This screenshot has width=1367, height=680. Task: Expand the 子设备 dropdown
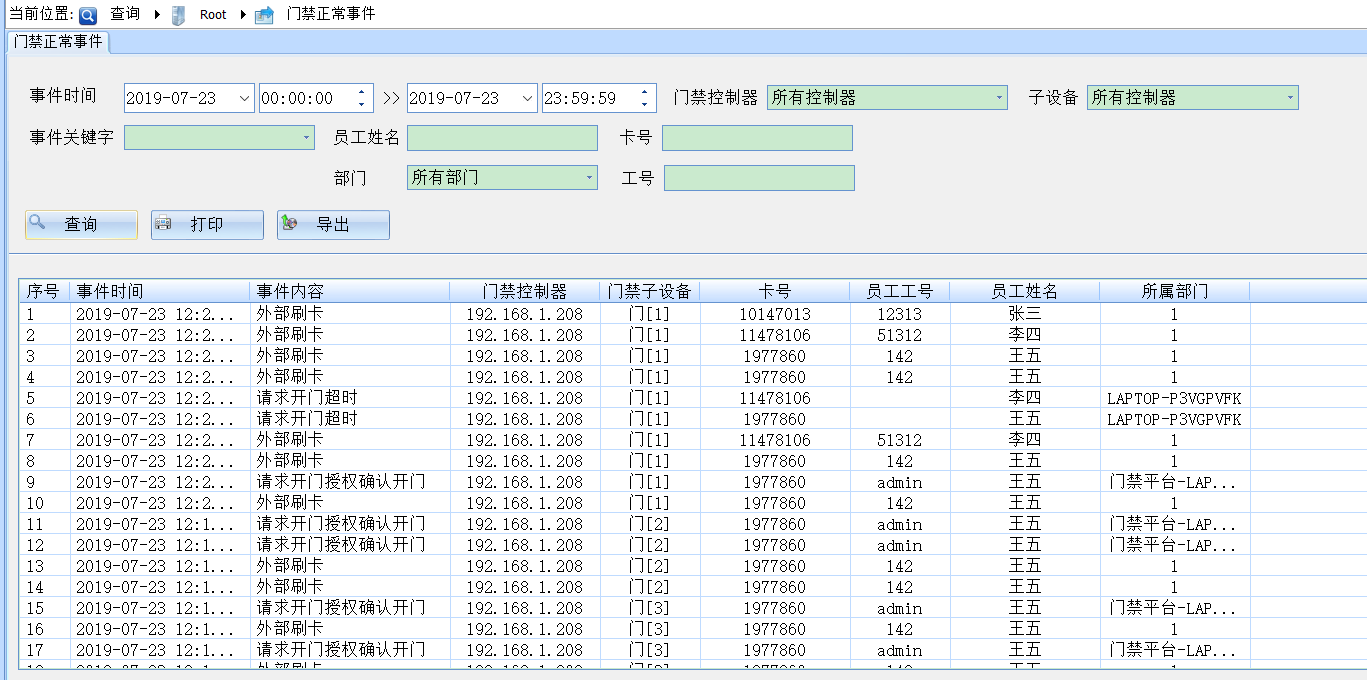point(1290,98)
